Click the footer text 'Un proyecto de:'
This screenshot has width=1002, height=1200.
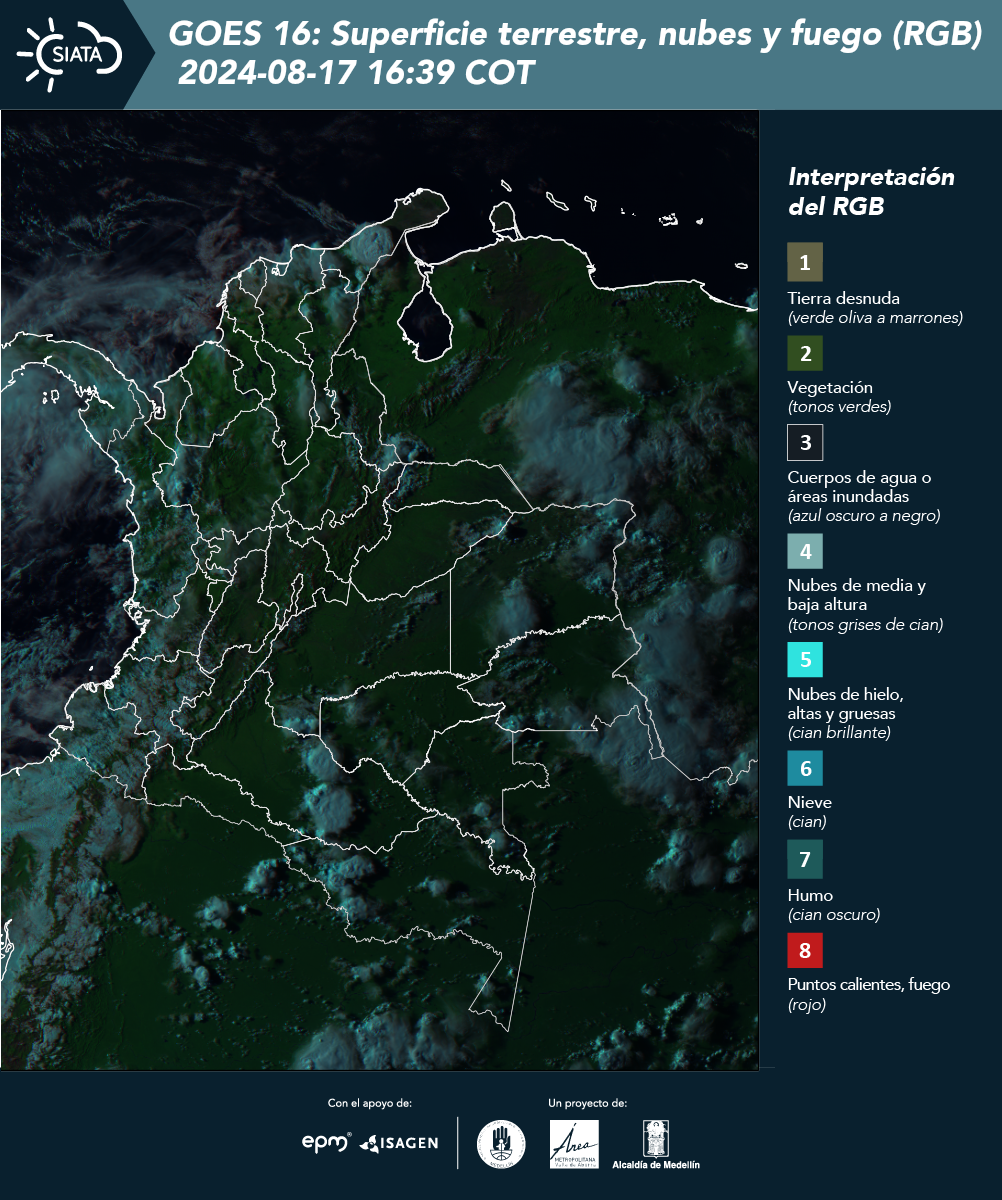pyautogui.click(x=588, y=1103)
